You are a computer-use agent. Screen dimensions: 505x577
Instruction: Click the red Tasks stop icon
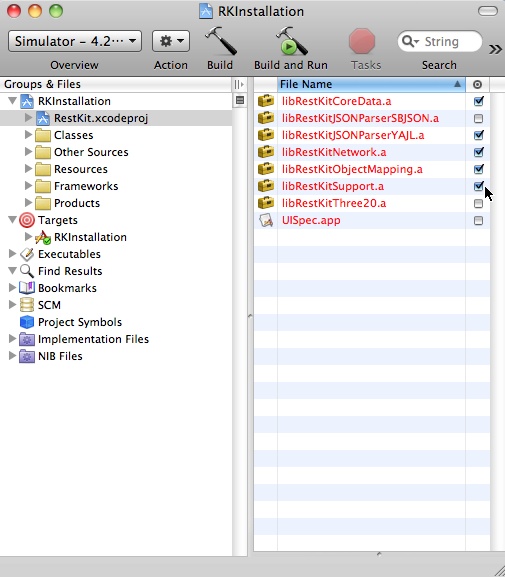[x=362, y=41]
